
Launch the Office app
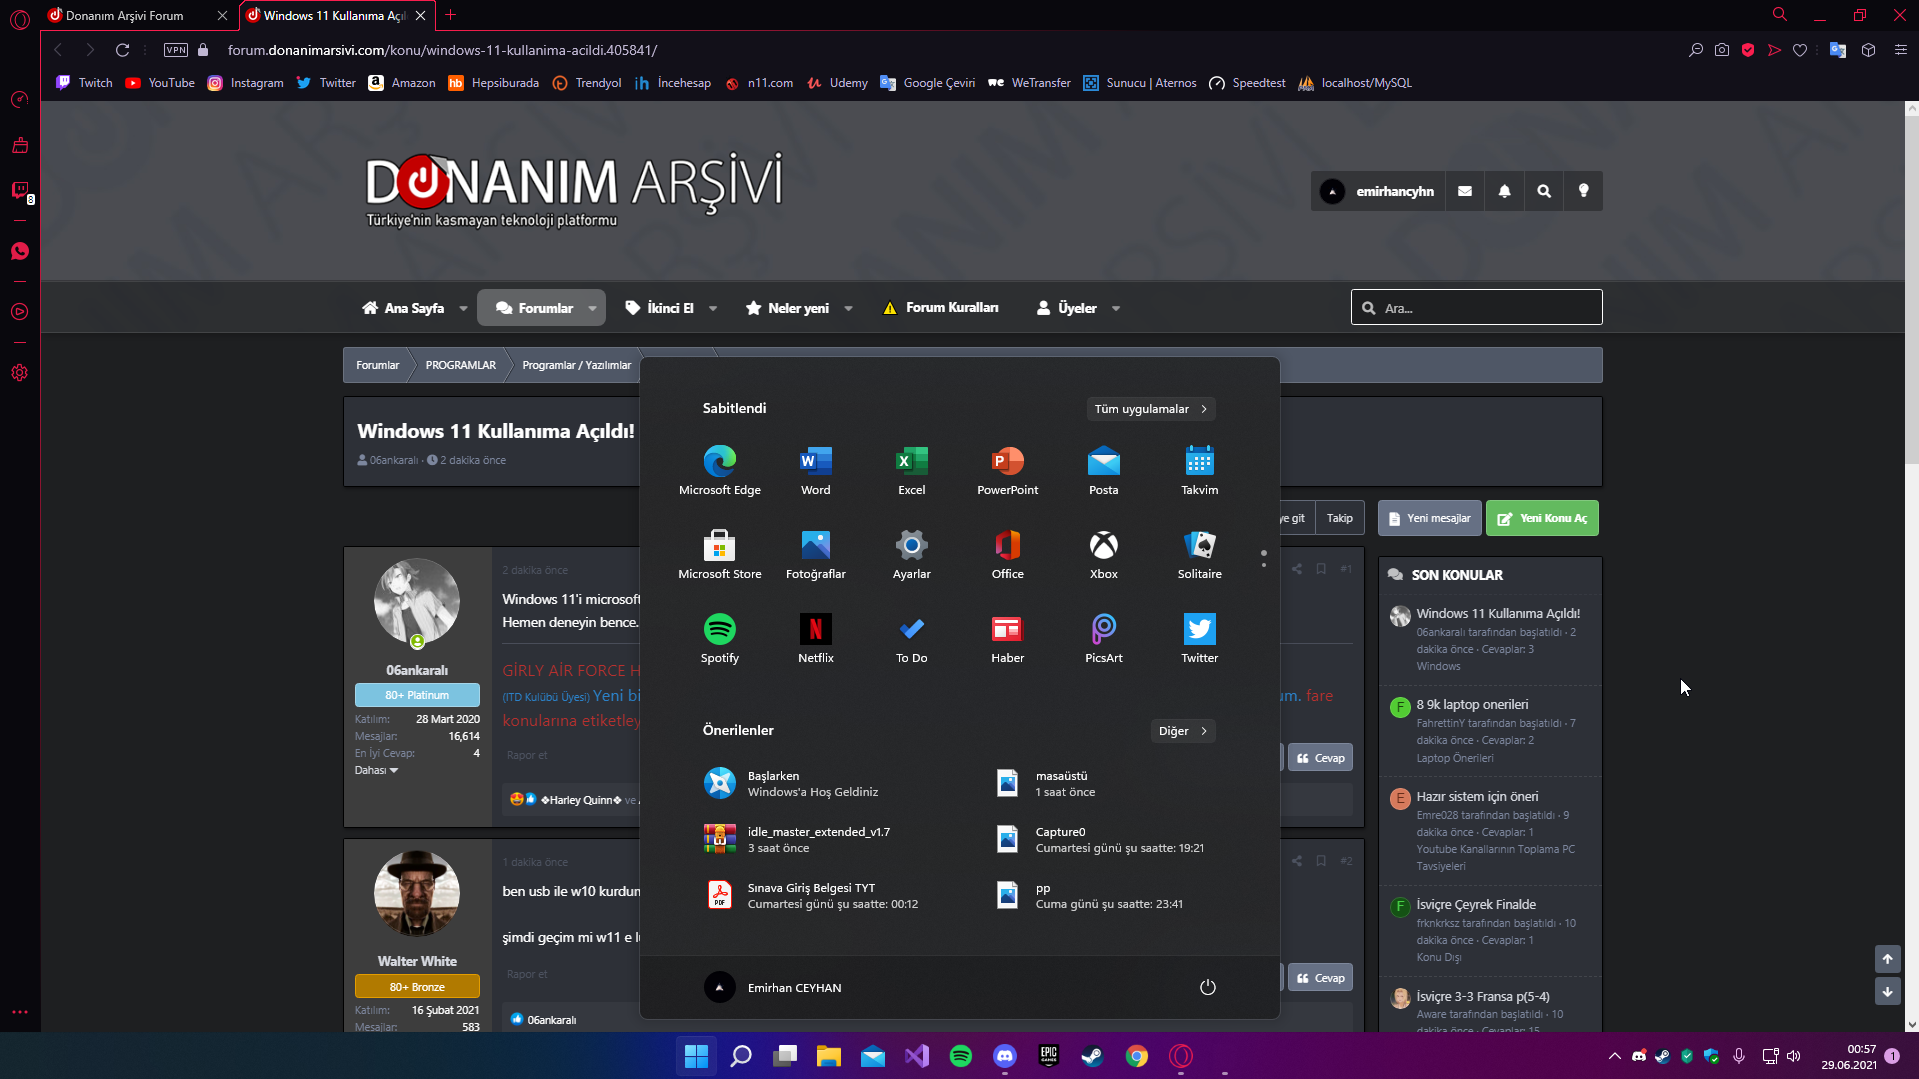tap(1007, 554)
